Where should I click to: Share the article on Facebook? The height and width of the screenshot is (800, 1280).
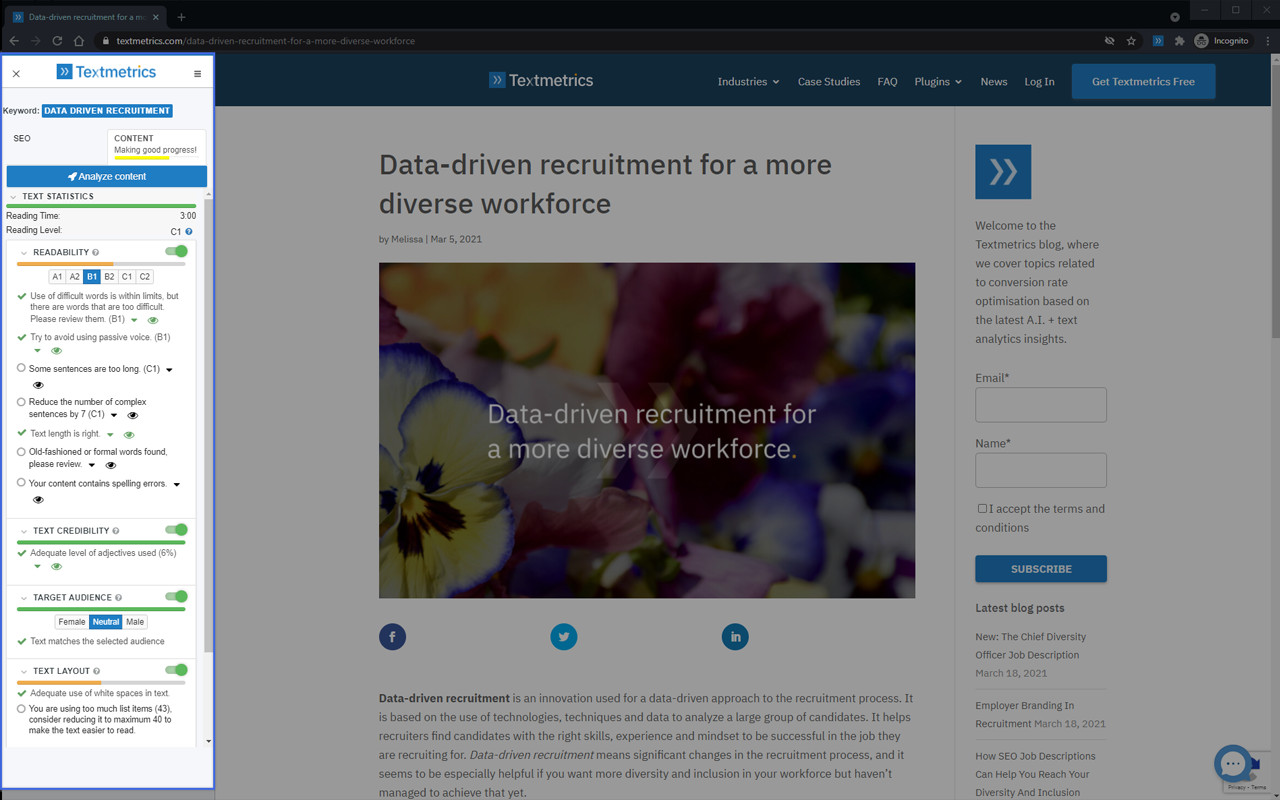[x=392, y=637]
